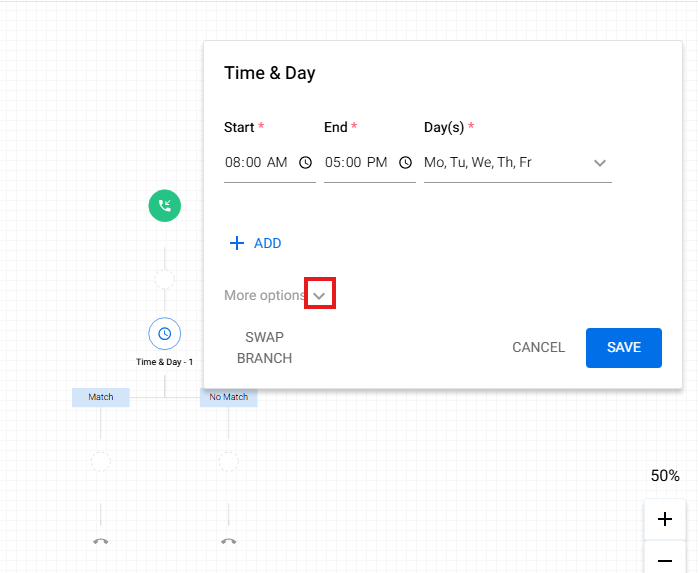698x573 pixels.
Task: Click the plus icon beside ADD
Action: click(x=237, y=243)
